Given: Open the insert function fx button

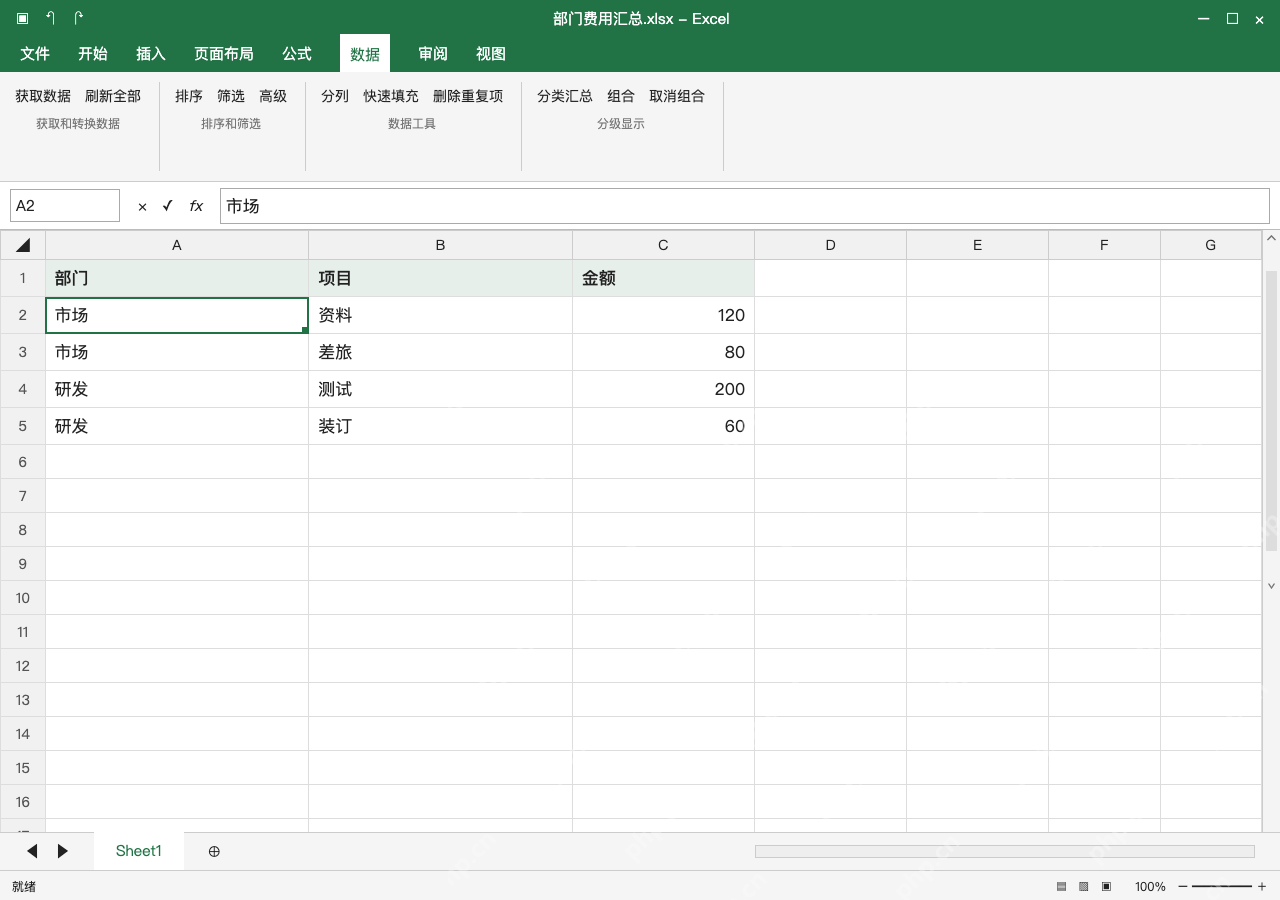Looking at the screenshot, I should (196, 206).
